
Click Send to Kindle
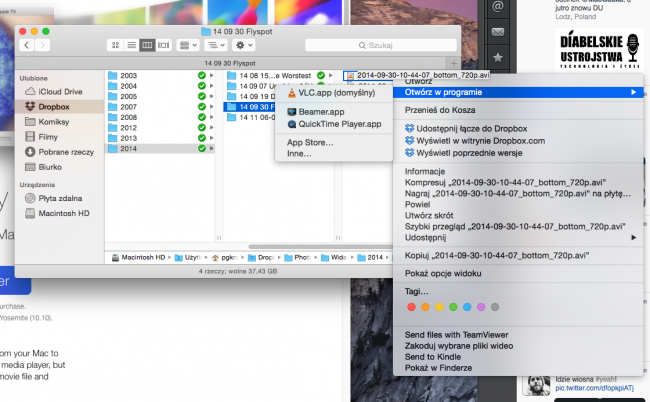[433, 357]
